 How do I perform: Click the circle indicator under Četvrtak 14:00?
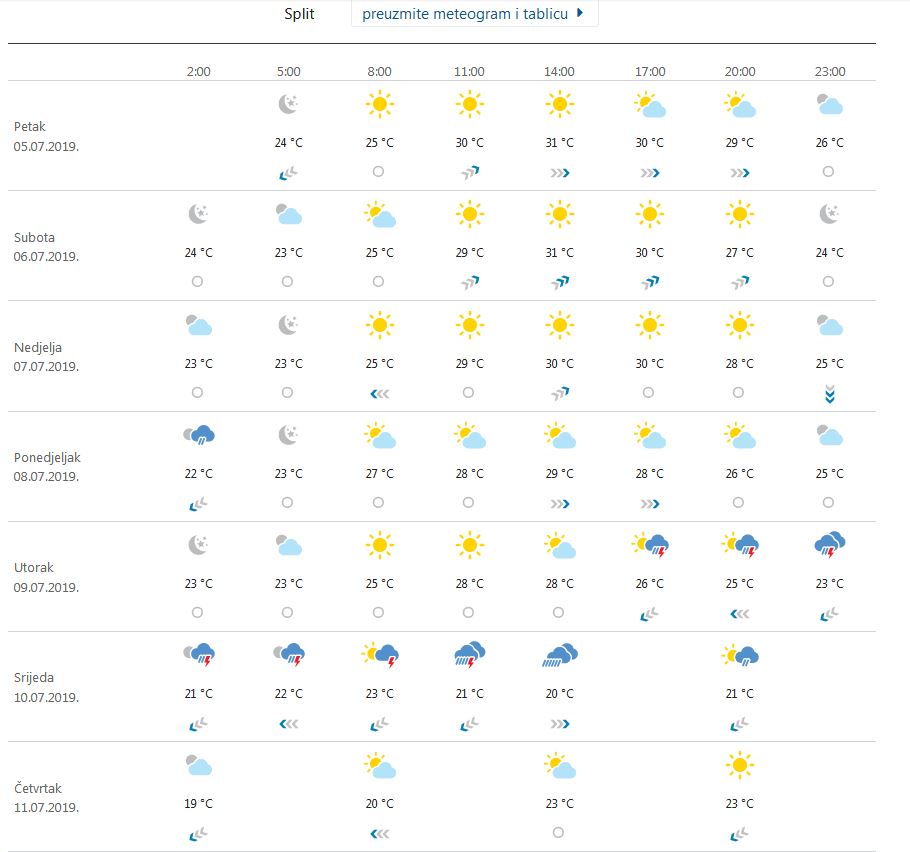pos(558,831)
